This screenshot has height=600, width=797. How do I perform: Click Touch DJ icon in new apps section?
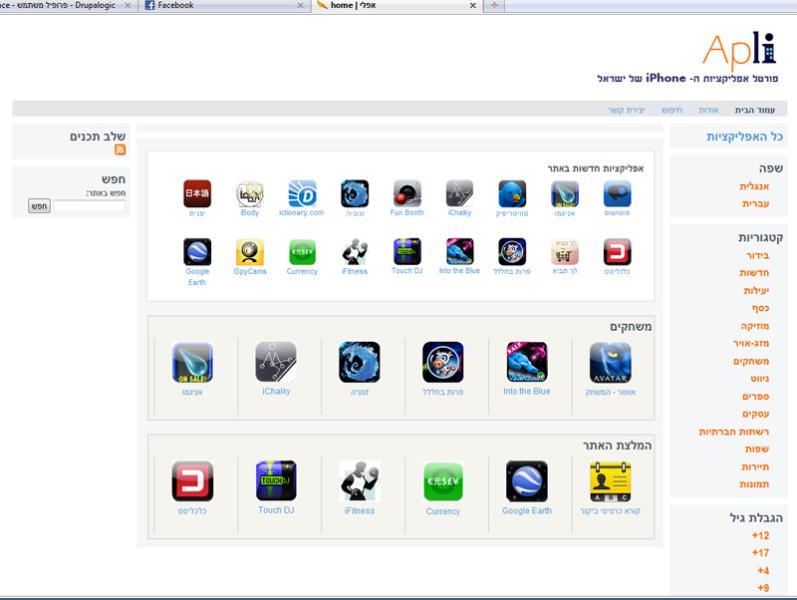point(407,252)
